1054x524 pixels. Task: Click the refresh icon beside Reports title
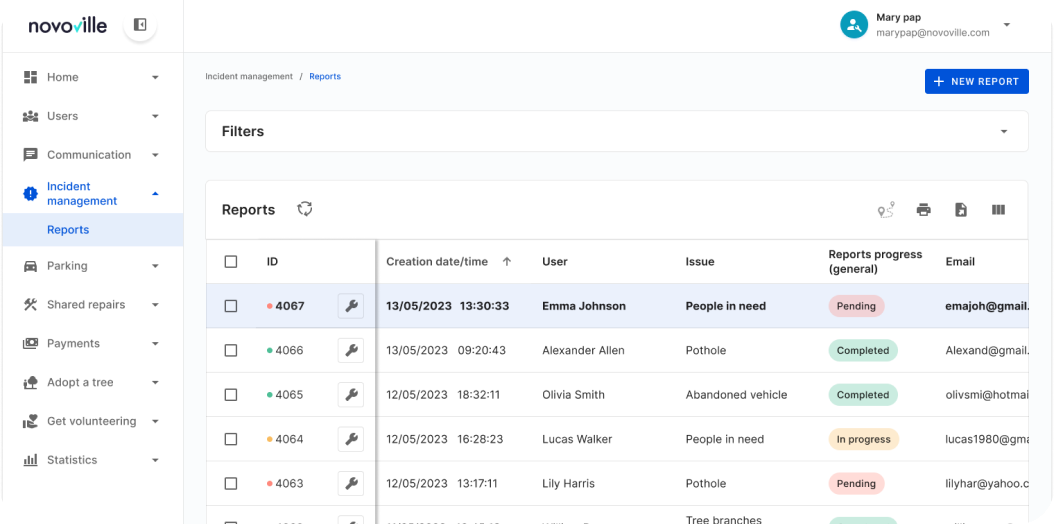coord(305,209)
